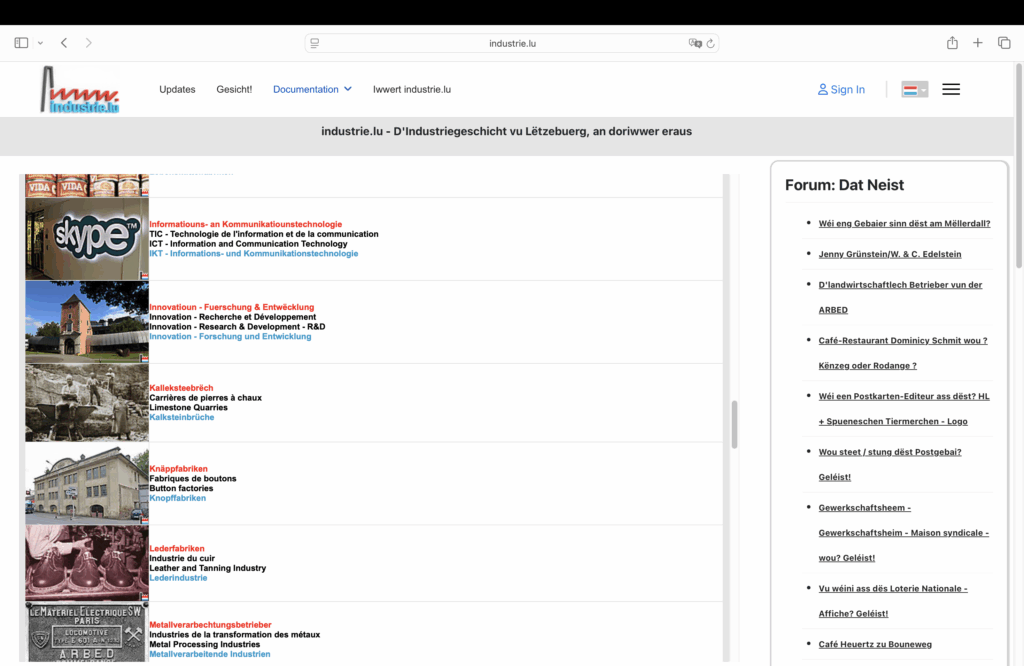Viewport: 1024px width, 666px height.
Task: Open the hamburger menu
Action: pyautogui.click(x=951, y=89)
